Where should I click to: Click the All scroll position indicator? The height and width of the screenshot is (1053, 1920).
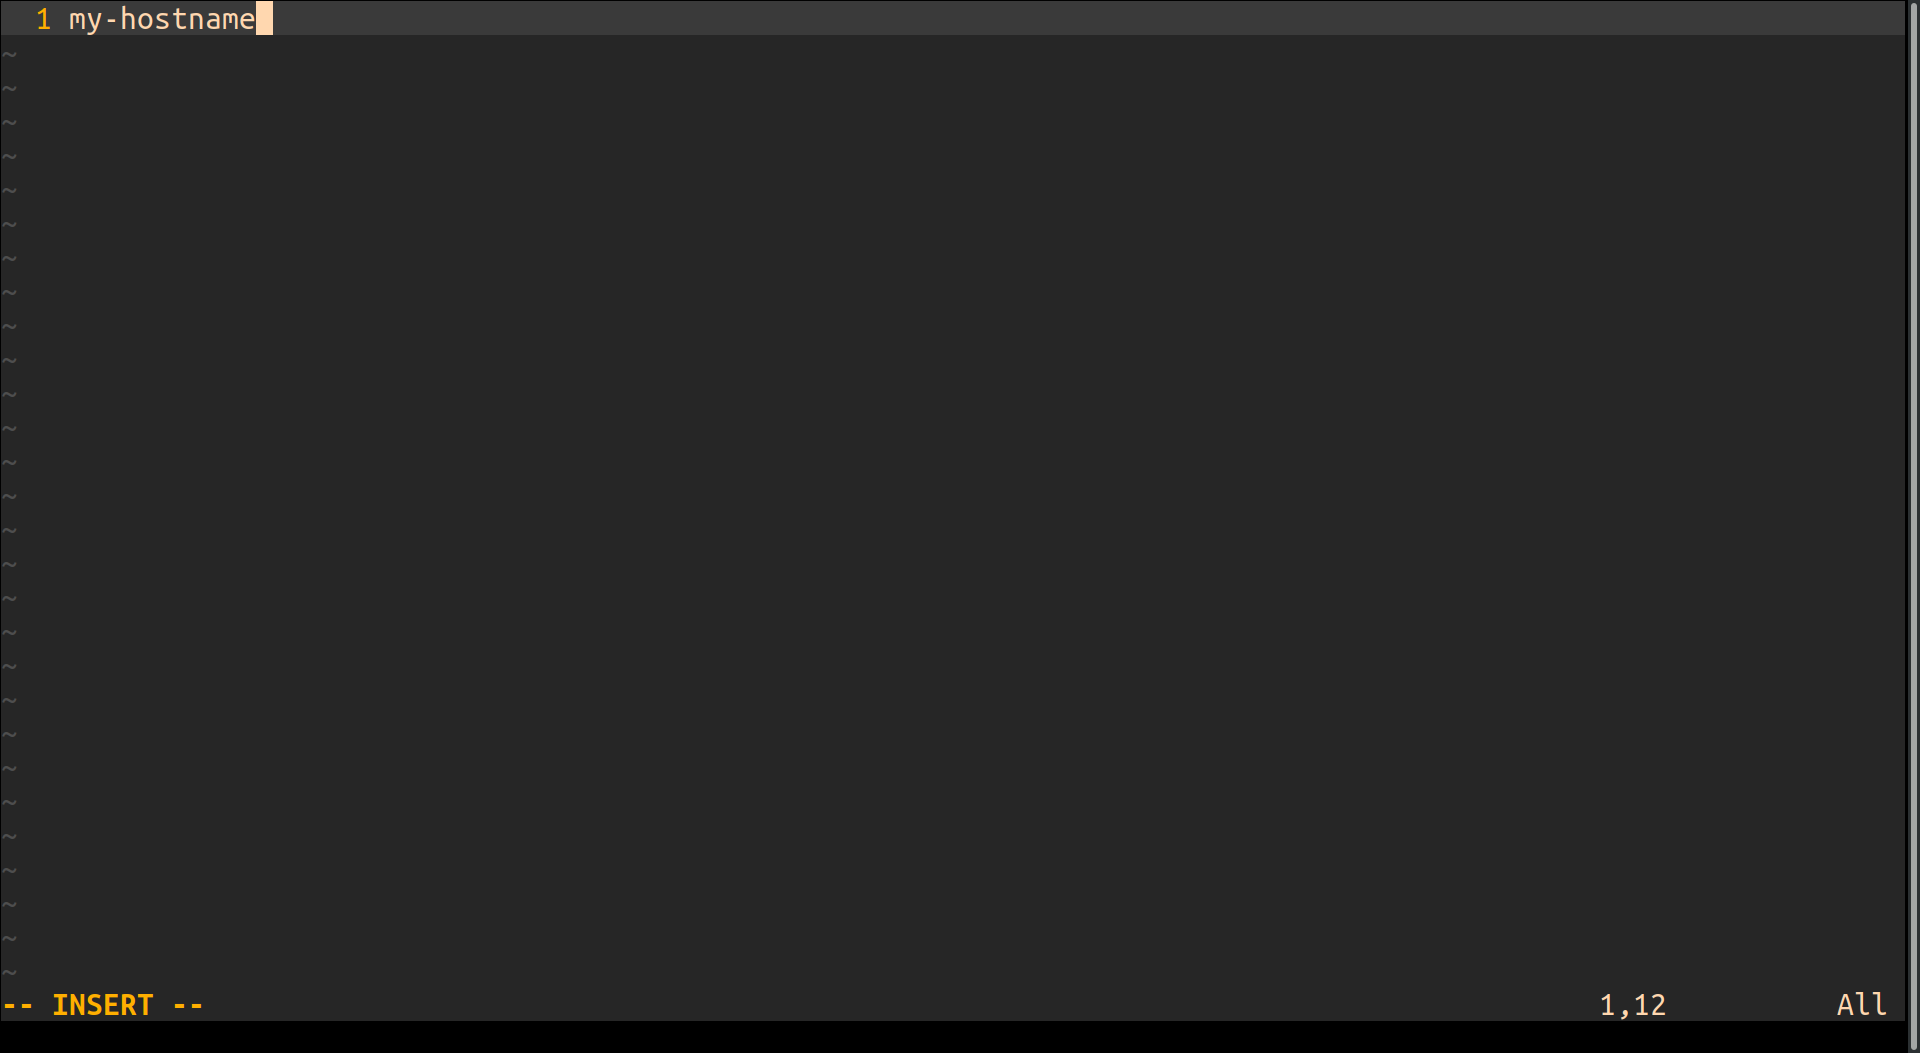pos(1862,1005)
